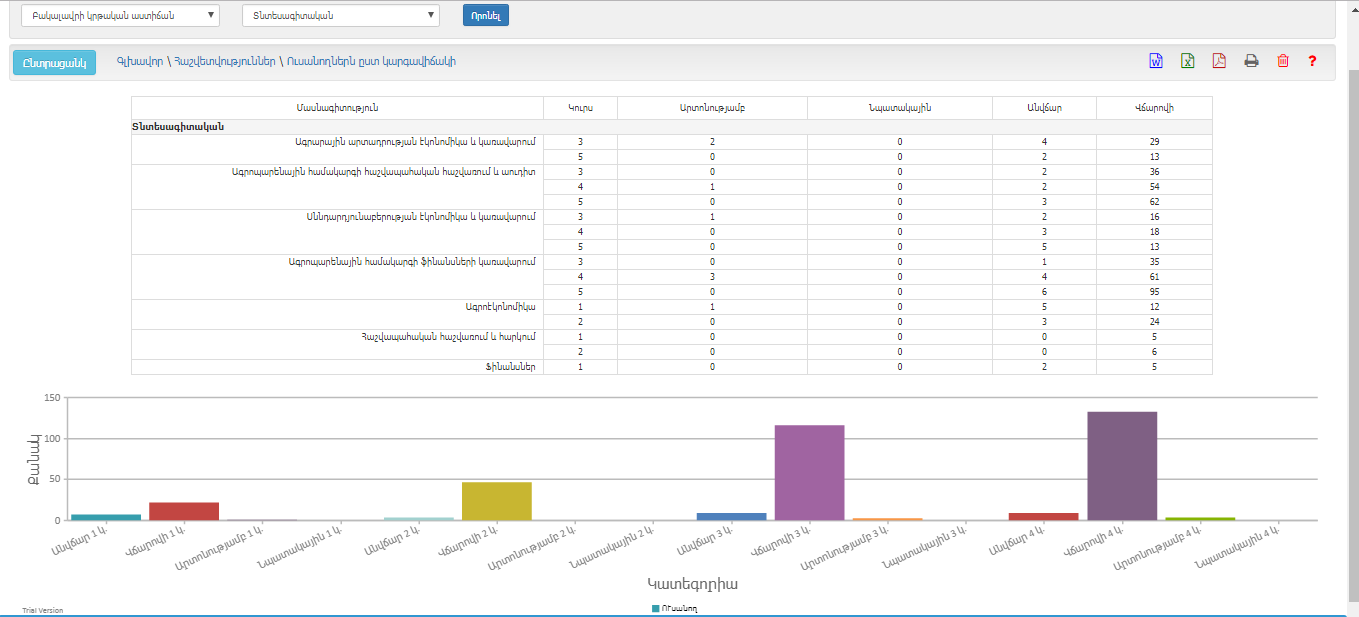Click the dark purple Վճարովի 4 կ. bar
1359x617 pixels.
coord(1122,465)
